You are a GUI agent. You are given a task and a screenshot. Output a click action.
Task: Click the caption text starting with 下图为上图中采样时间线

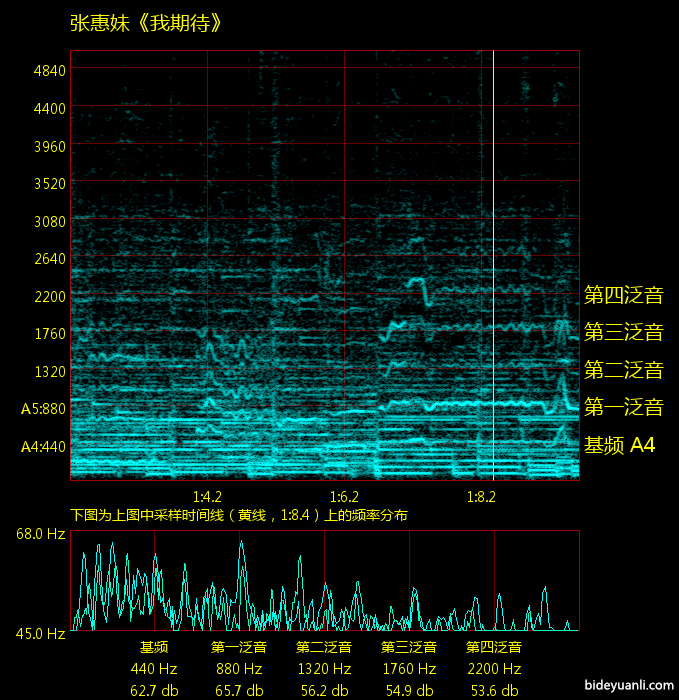click(x=239, y=515)
